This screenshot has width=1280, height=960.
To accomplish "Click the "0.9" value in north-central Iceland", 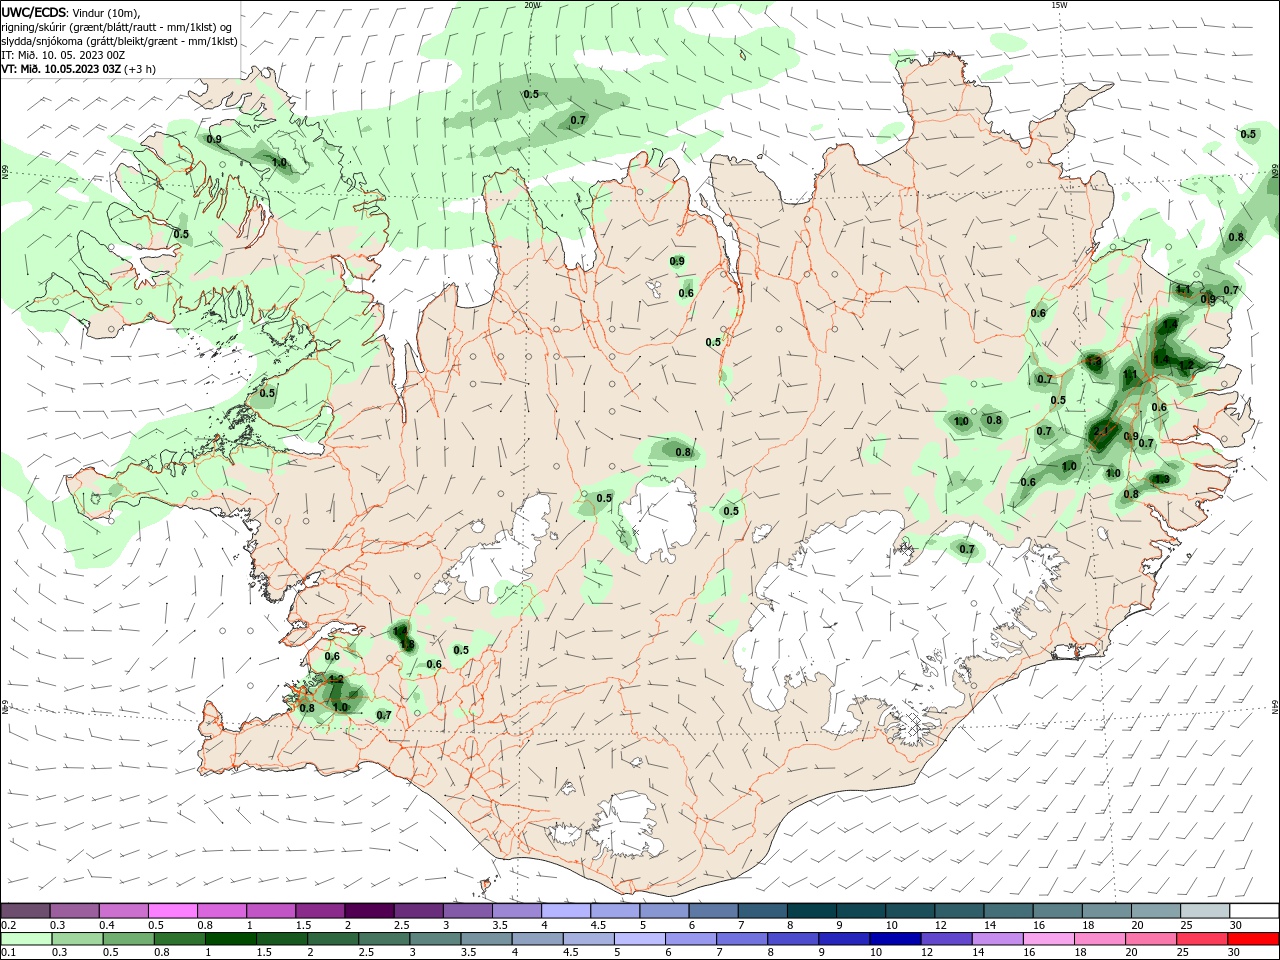I will point(677,261).
